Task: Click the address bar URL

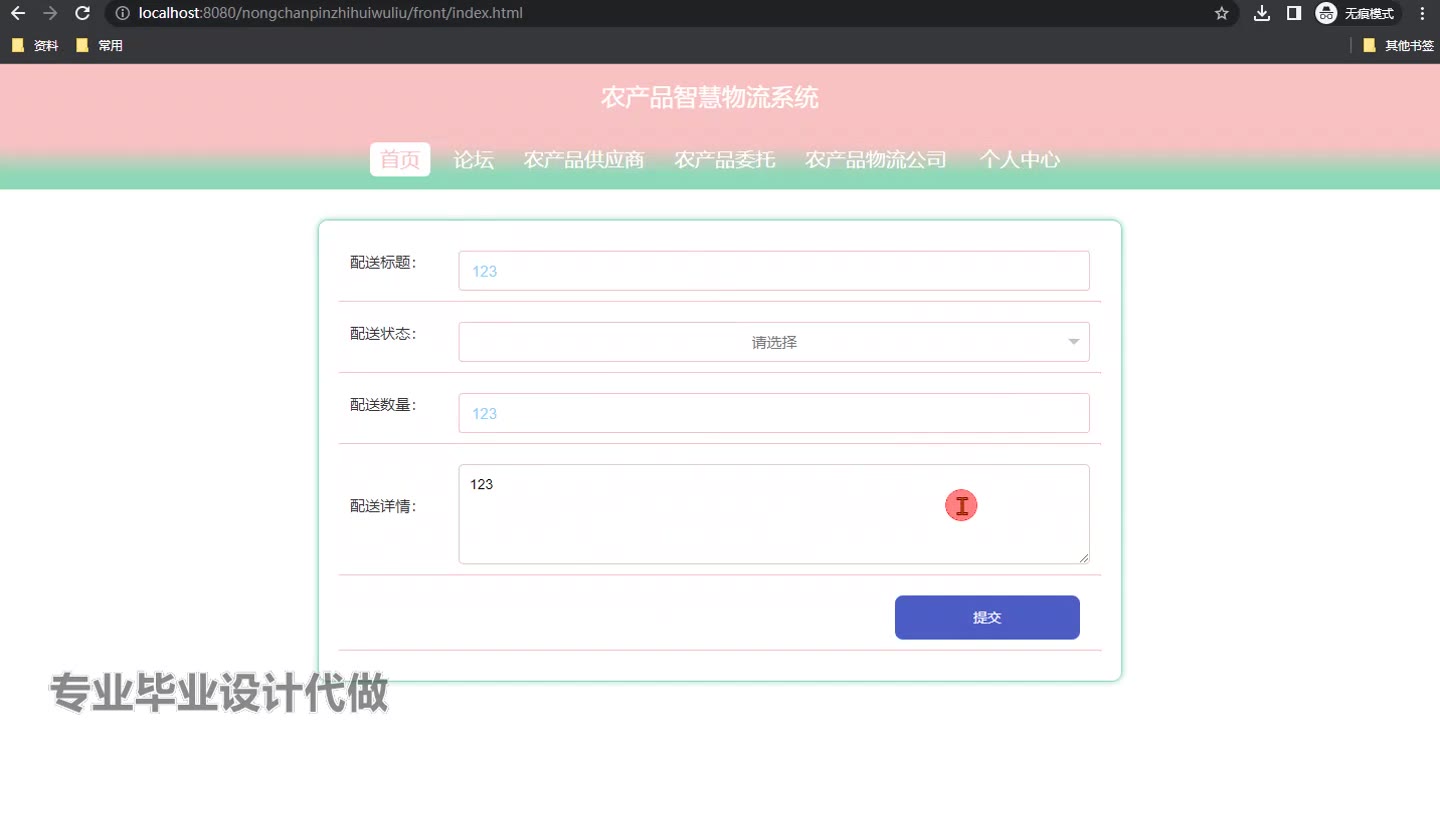Action: pos(330,13)
